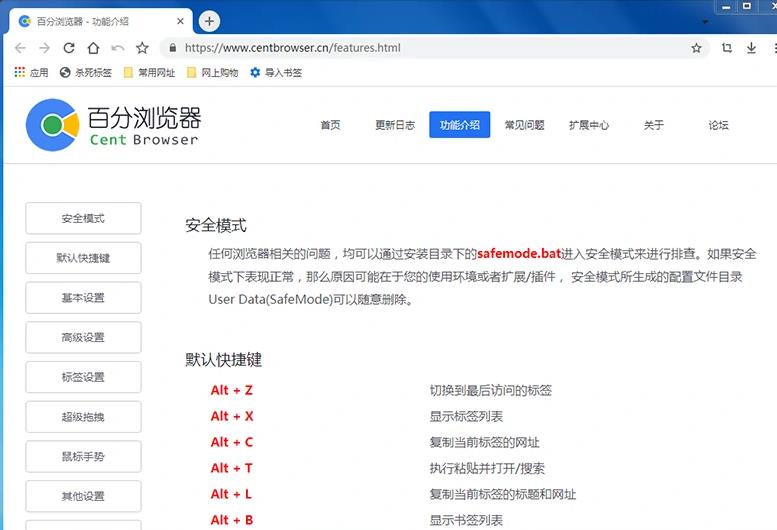Open 论坛 in site navigation
Screen dimensions: 777x530
point(718,125)
